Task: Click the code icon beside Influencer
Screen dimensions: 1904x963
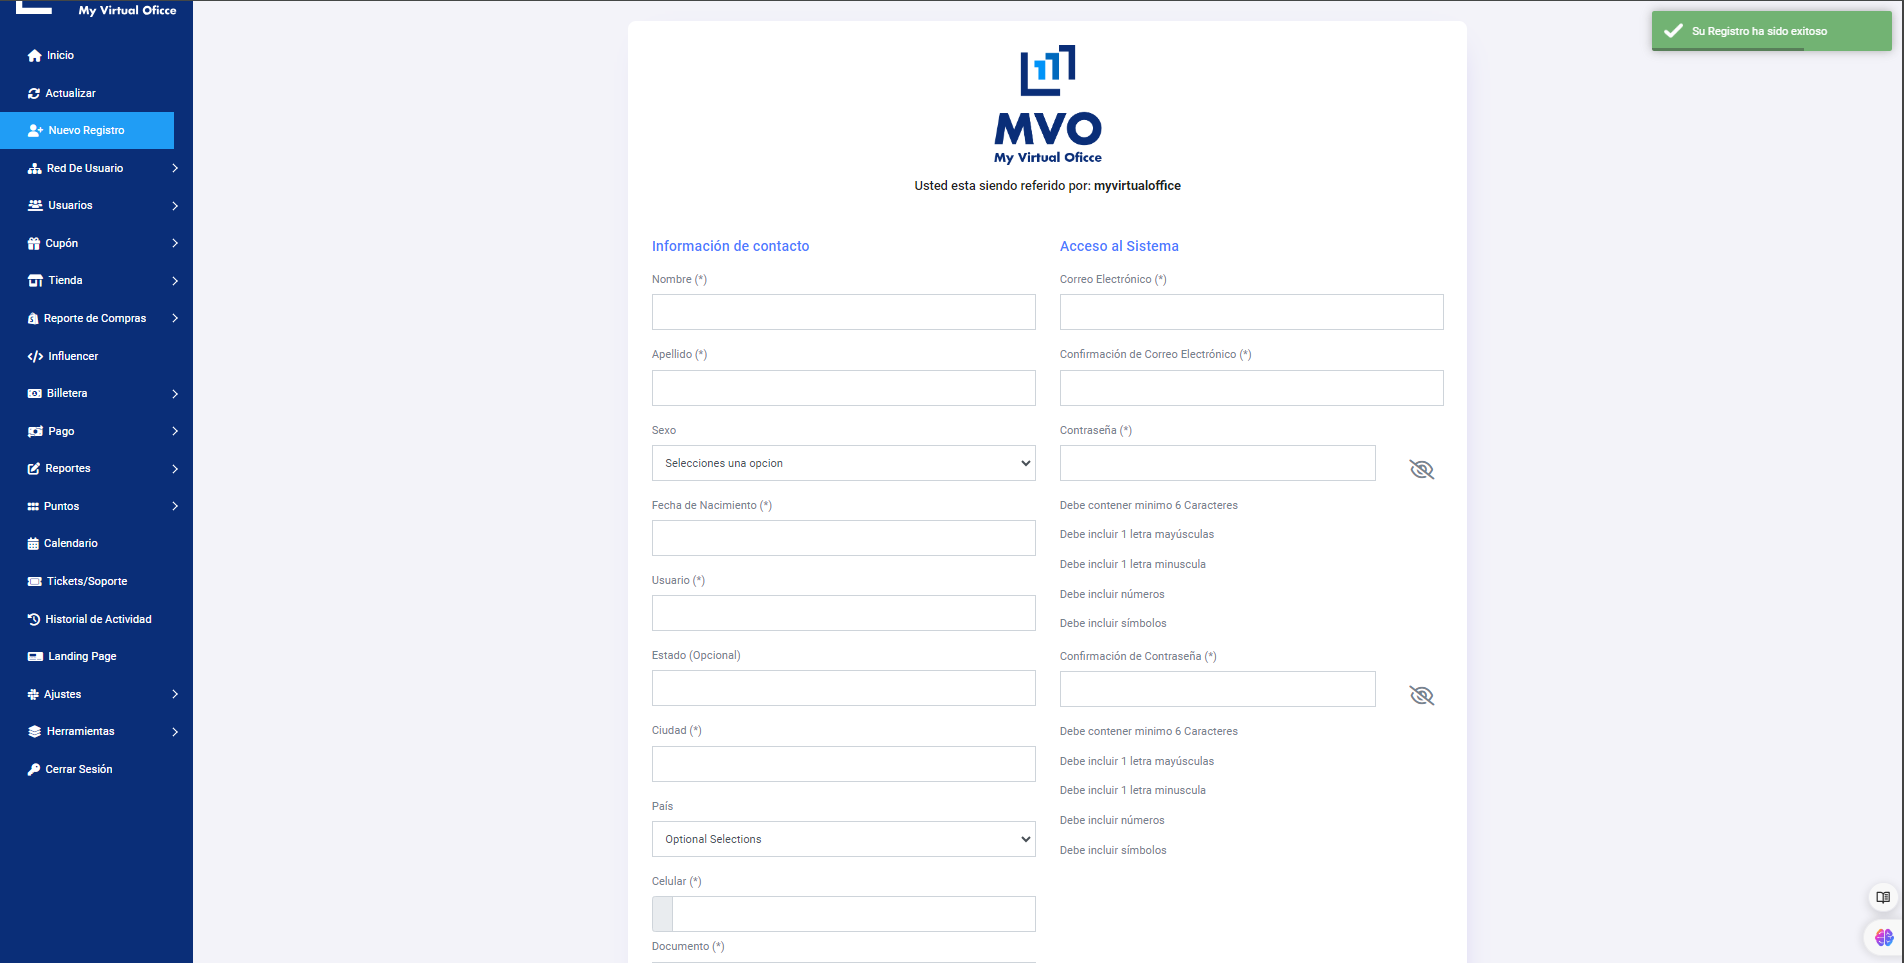Action: coord(35,356)
